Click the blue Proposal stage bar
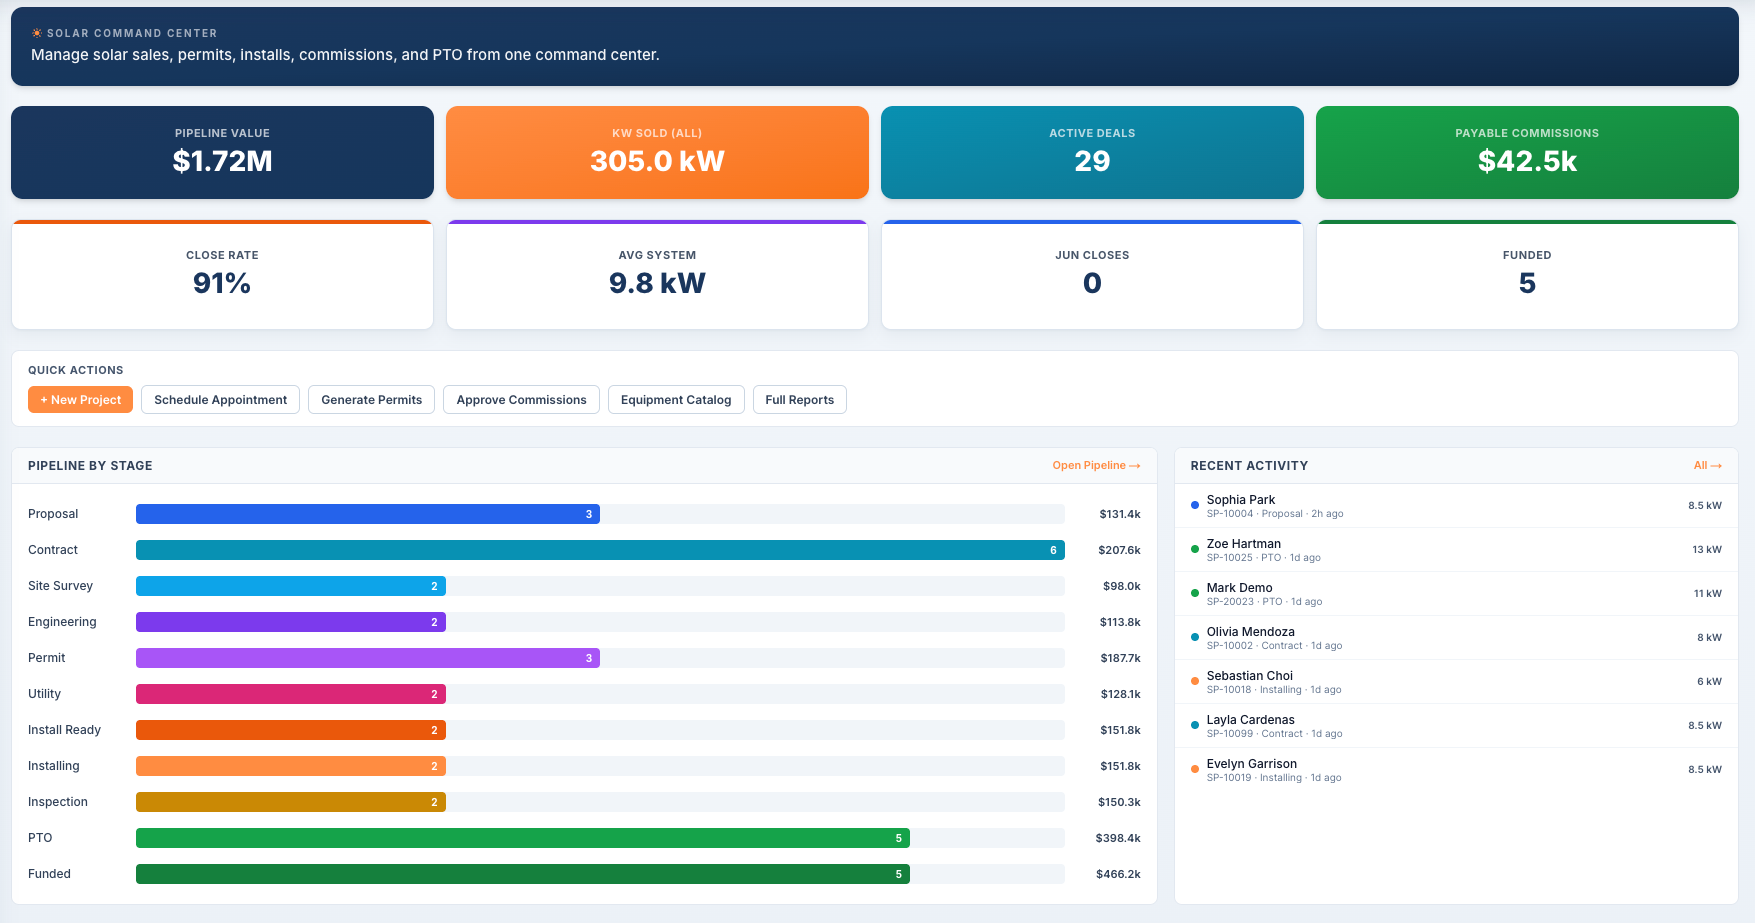The height and width of the screenshot is (923, 1755). pyautogui.click(x=368, y=514)
